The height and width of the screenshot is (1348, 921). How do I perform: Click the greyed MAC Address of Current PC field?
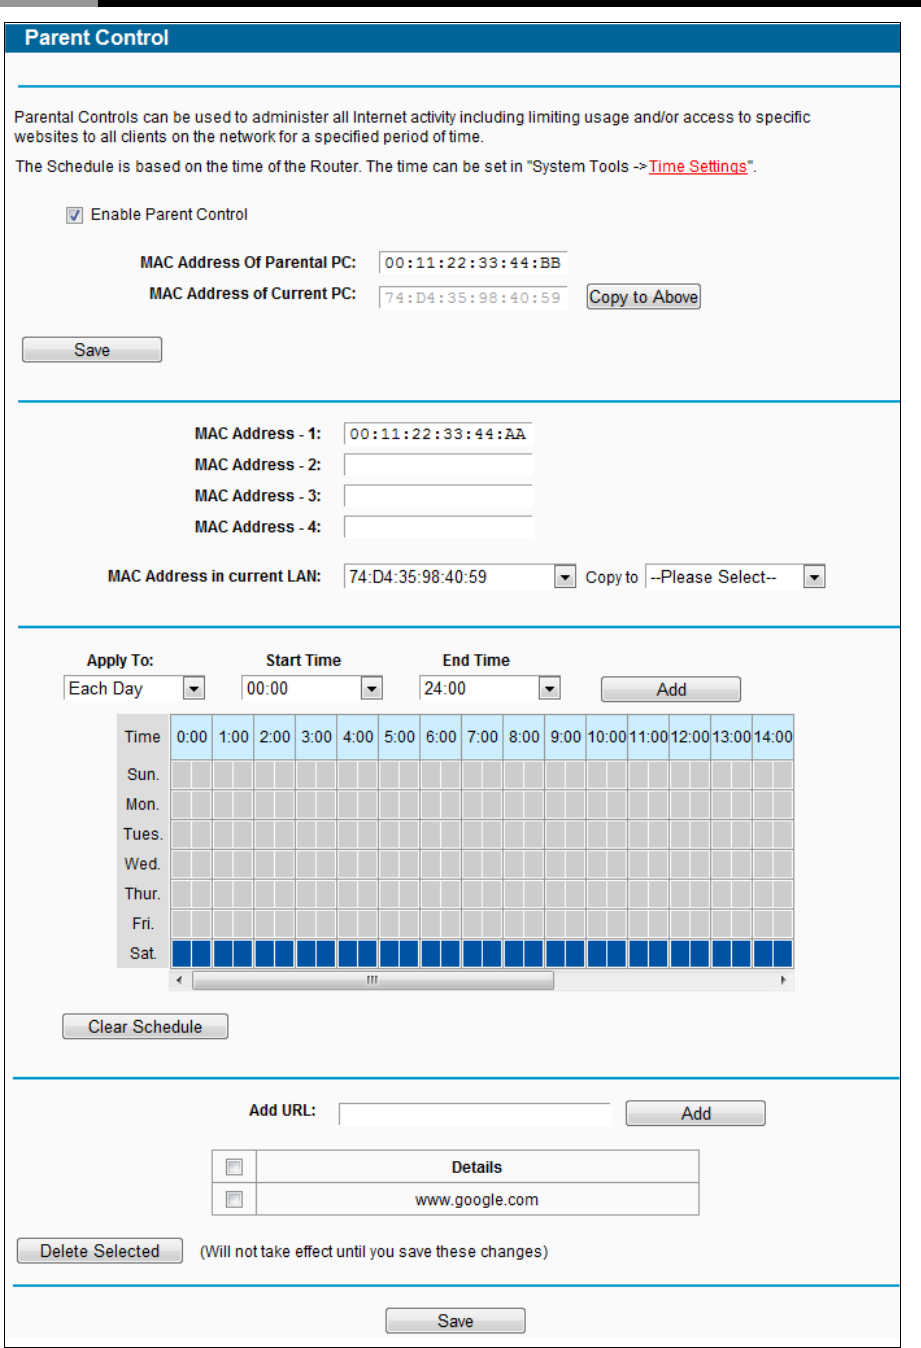click(x=473, y=297)
